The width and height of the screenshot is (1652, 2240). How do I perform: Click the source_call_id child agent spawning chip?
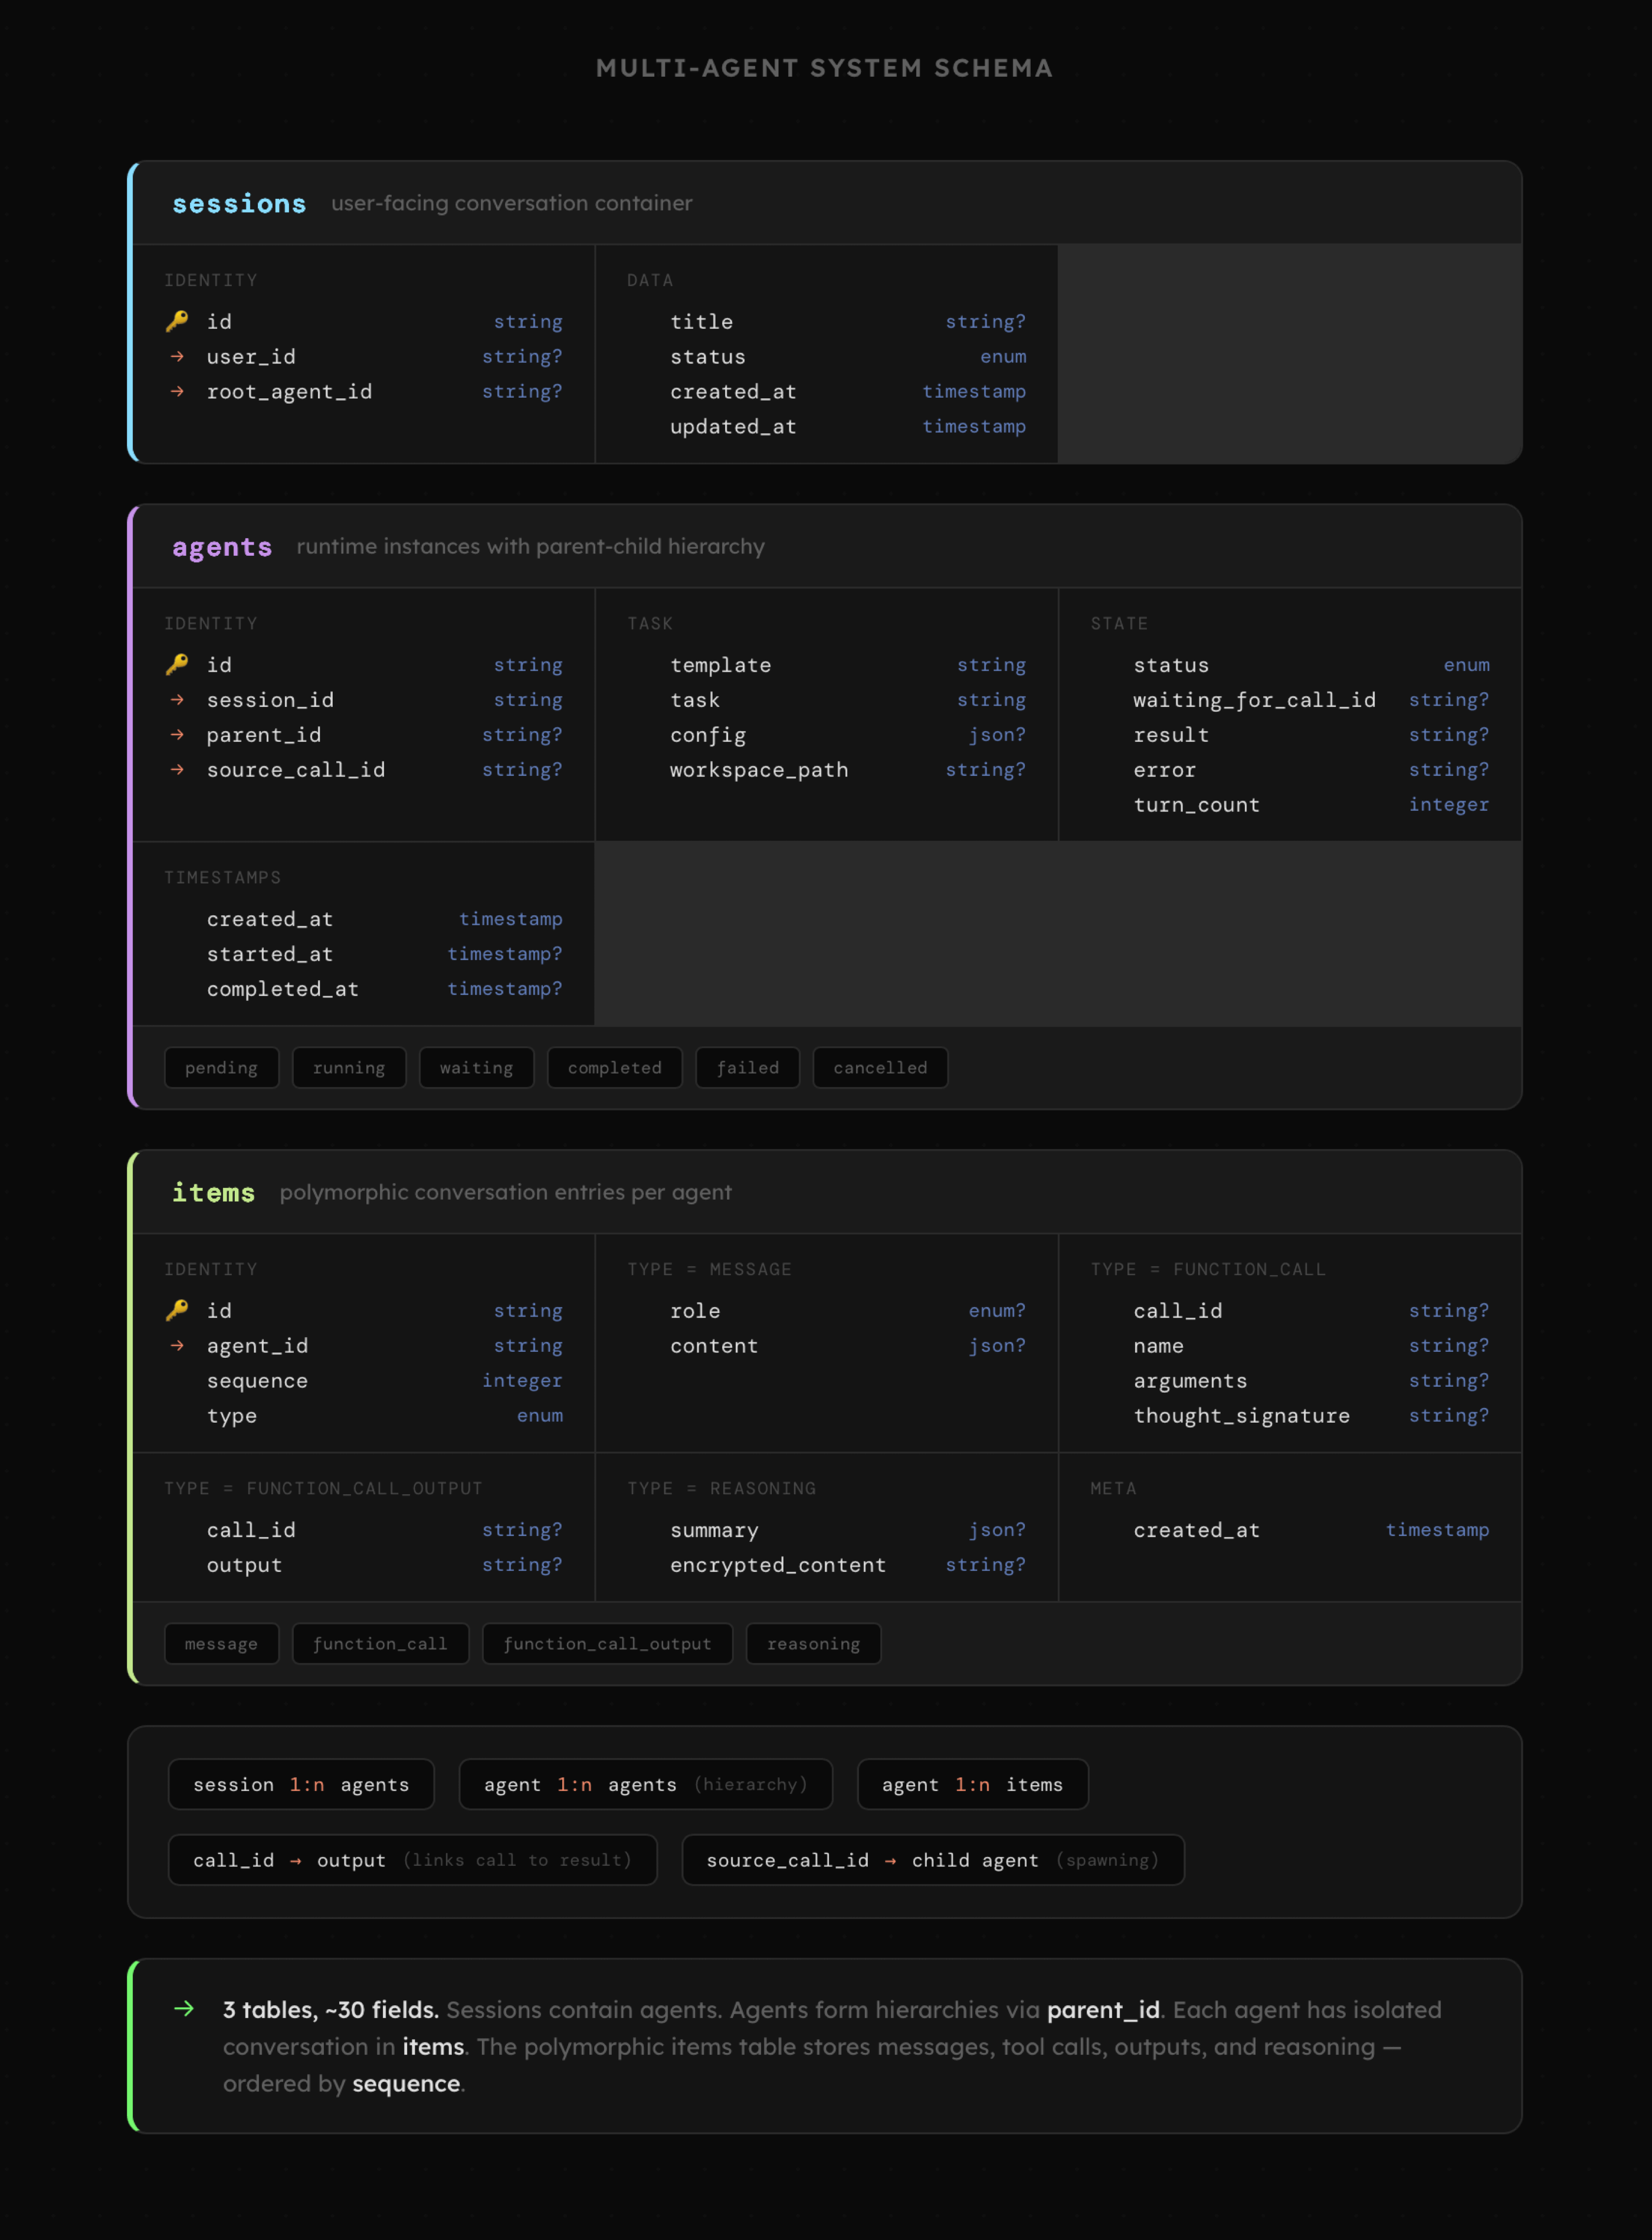pos(932,1860)
